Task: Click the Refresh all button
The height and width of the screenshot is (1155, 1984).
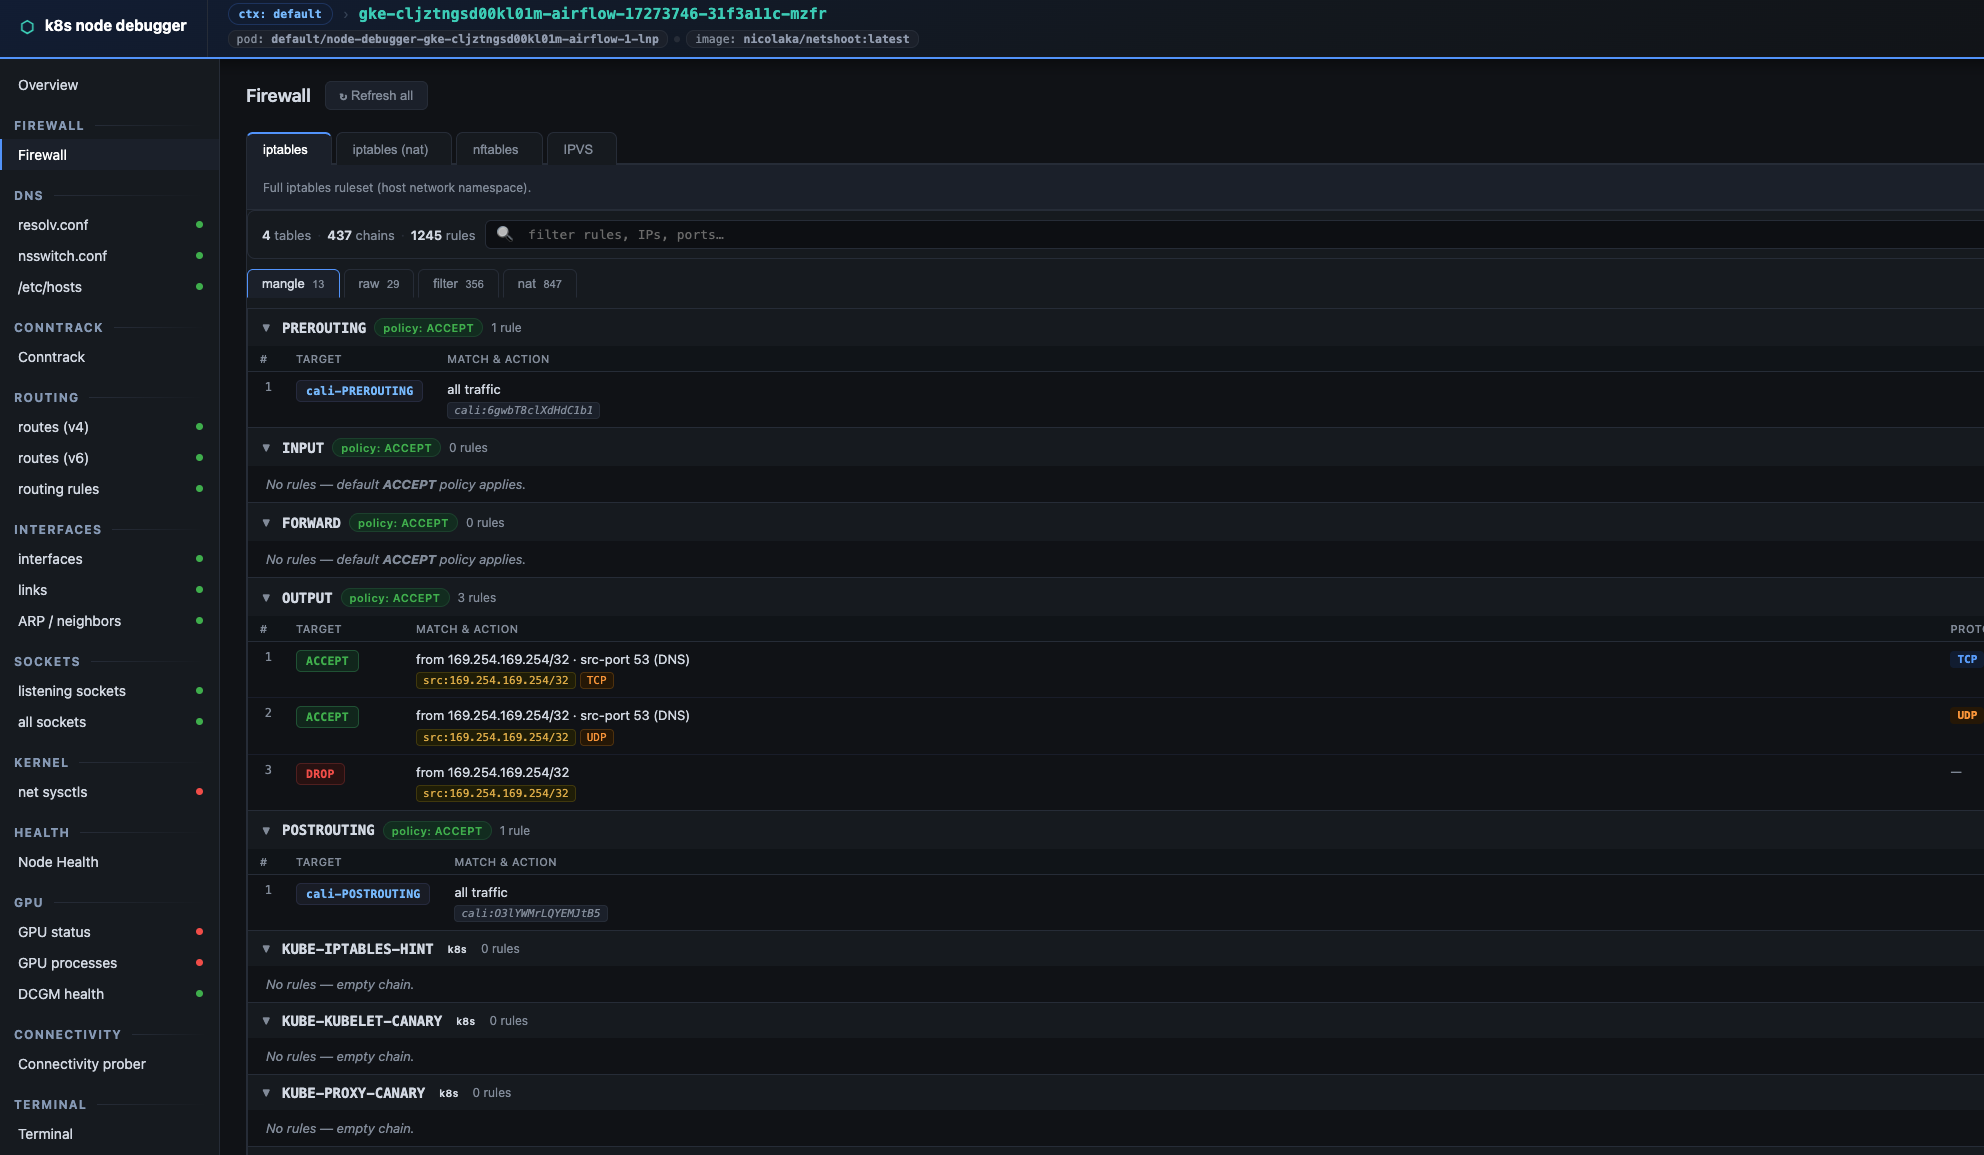Action: (x=376, y=96)
